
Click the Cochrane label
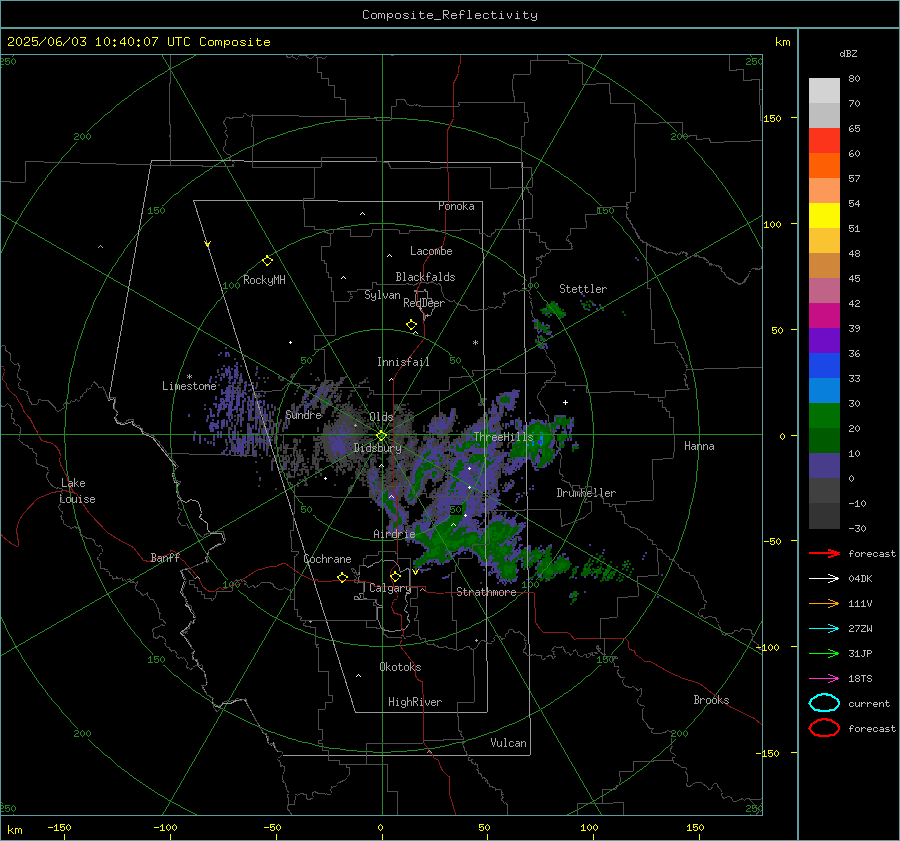pos(327,559)
